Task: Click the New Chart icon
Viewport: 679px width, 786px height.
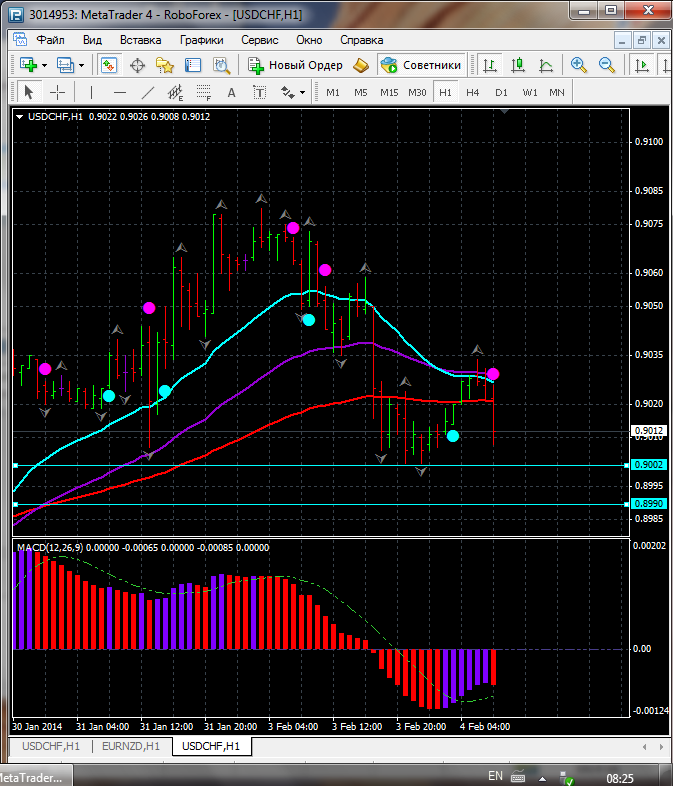Action: tap(27, 65)
